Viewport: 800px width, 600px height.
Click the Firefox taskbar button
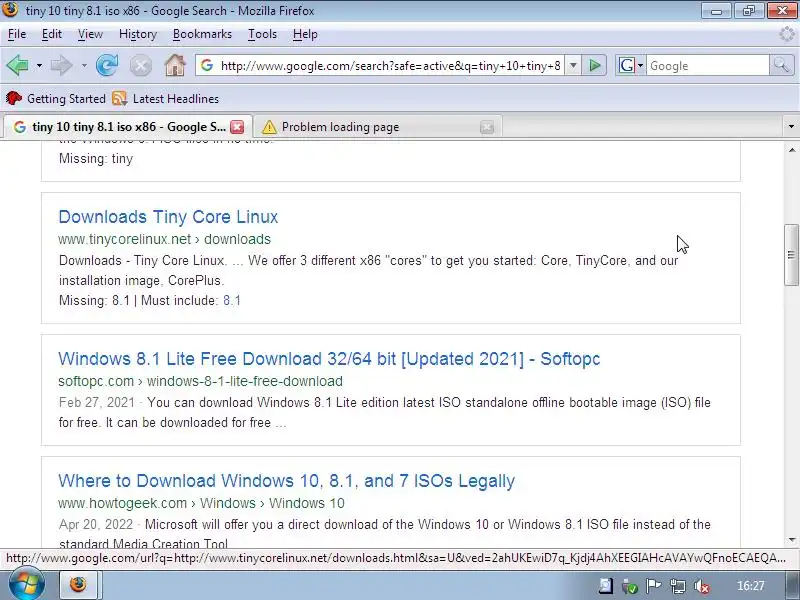click(x=79, y=585)
